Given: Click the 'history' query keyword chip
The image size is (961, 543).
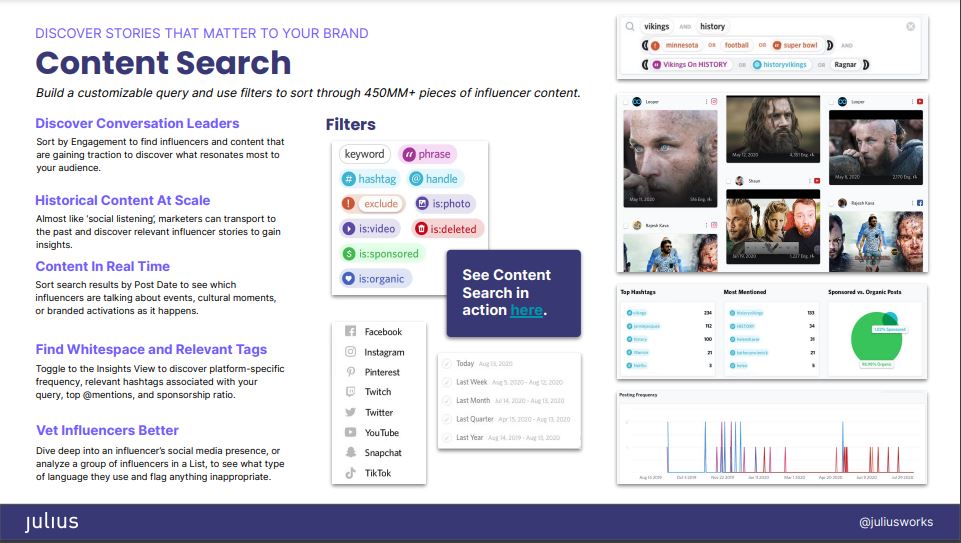Looking at the screenshot, I should [x=712, y=26].
